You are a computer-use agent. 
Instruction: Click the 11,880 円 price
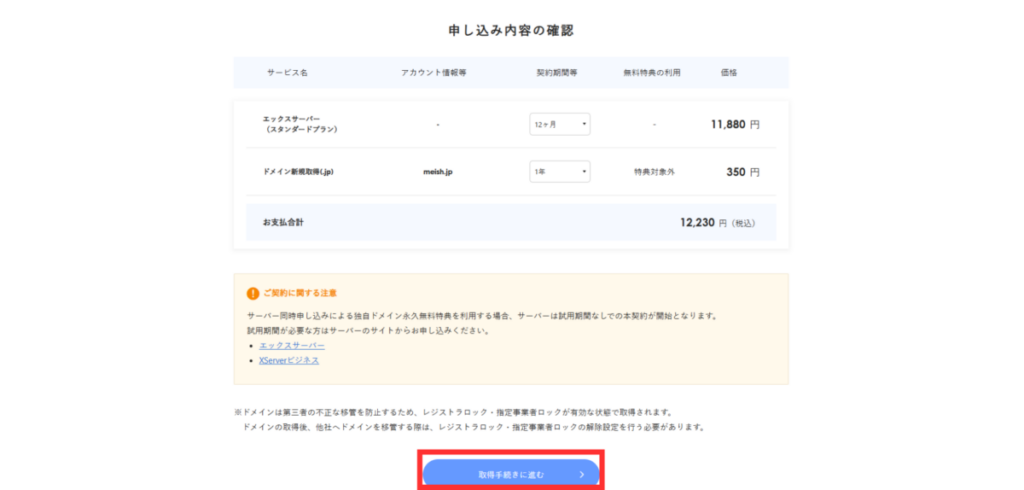pos(735,125)
